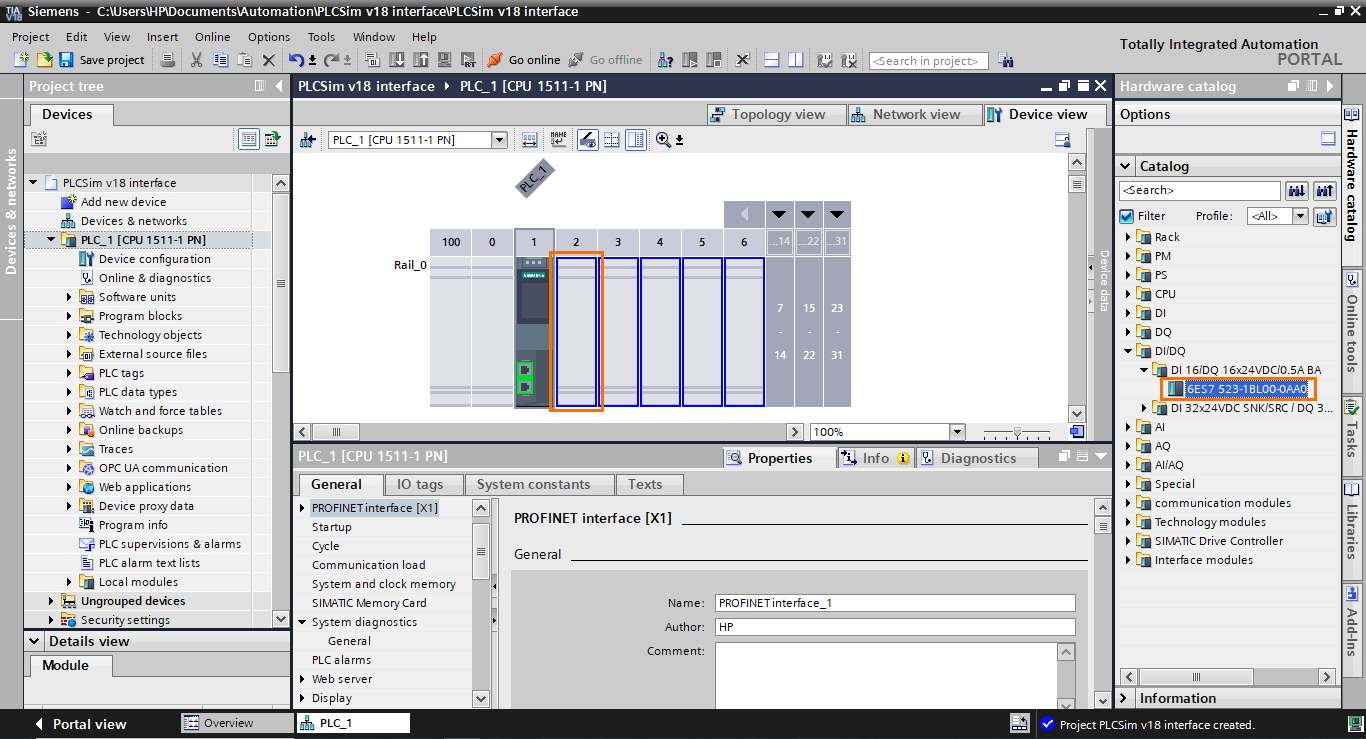
Task: Click the Delete X icon in toolbar
Action: 268,60
